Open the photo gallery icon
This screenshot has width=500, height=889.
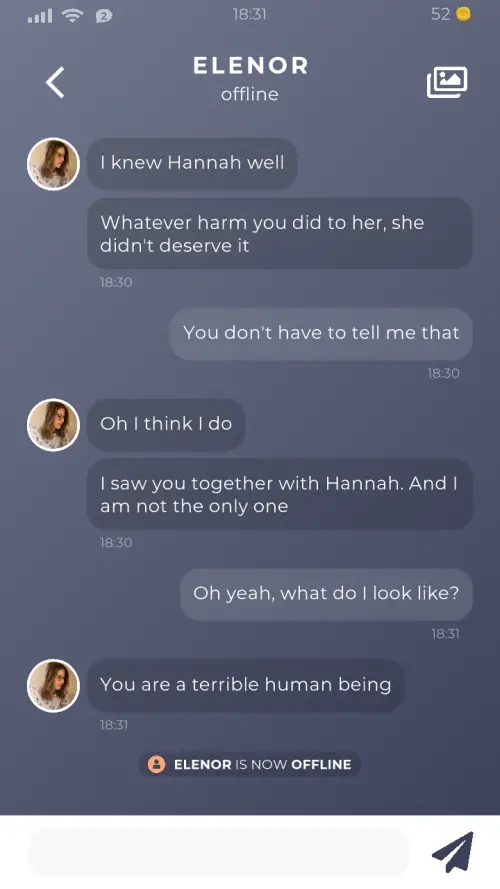[447, 82]
